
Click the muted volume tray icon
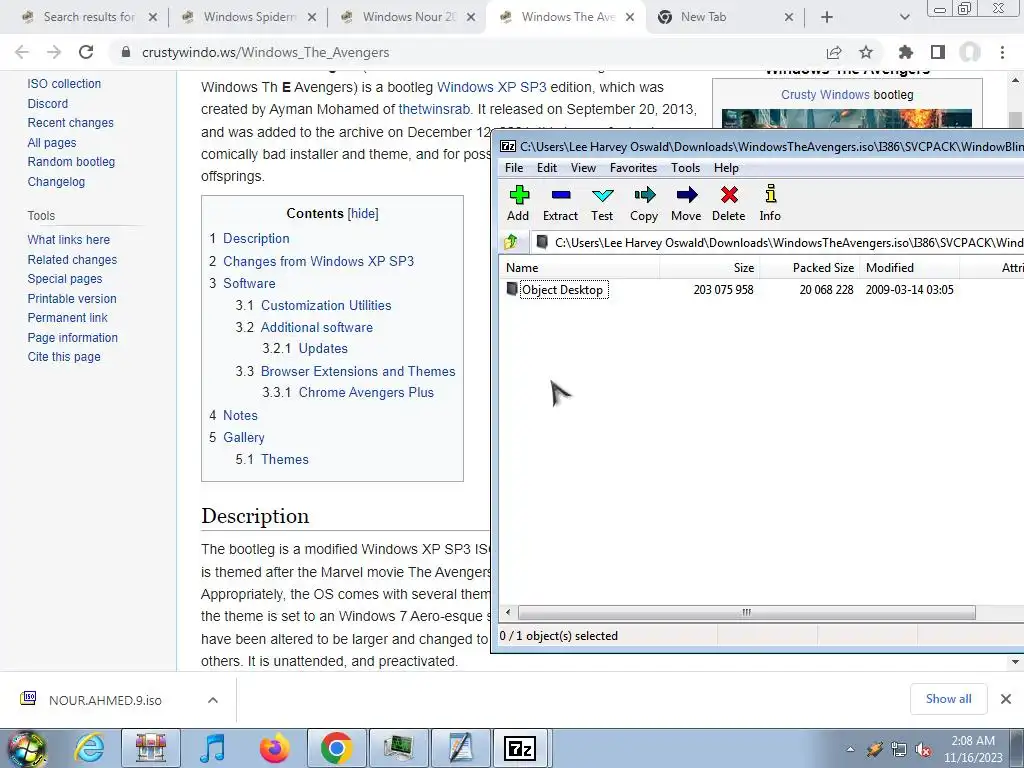(x=923, y=750)
